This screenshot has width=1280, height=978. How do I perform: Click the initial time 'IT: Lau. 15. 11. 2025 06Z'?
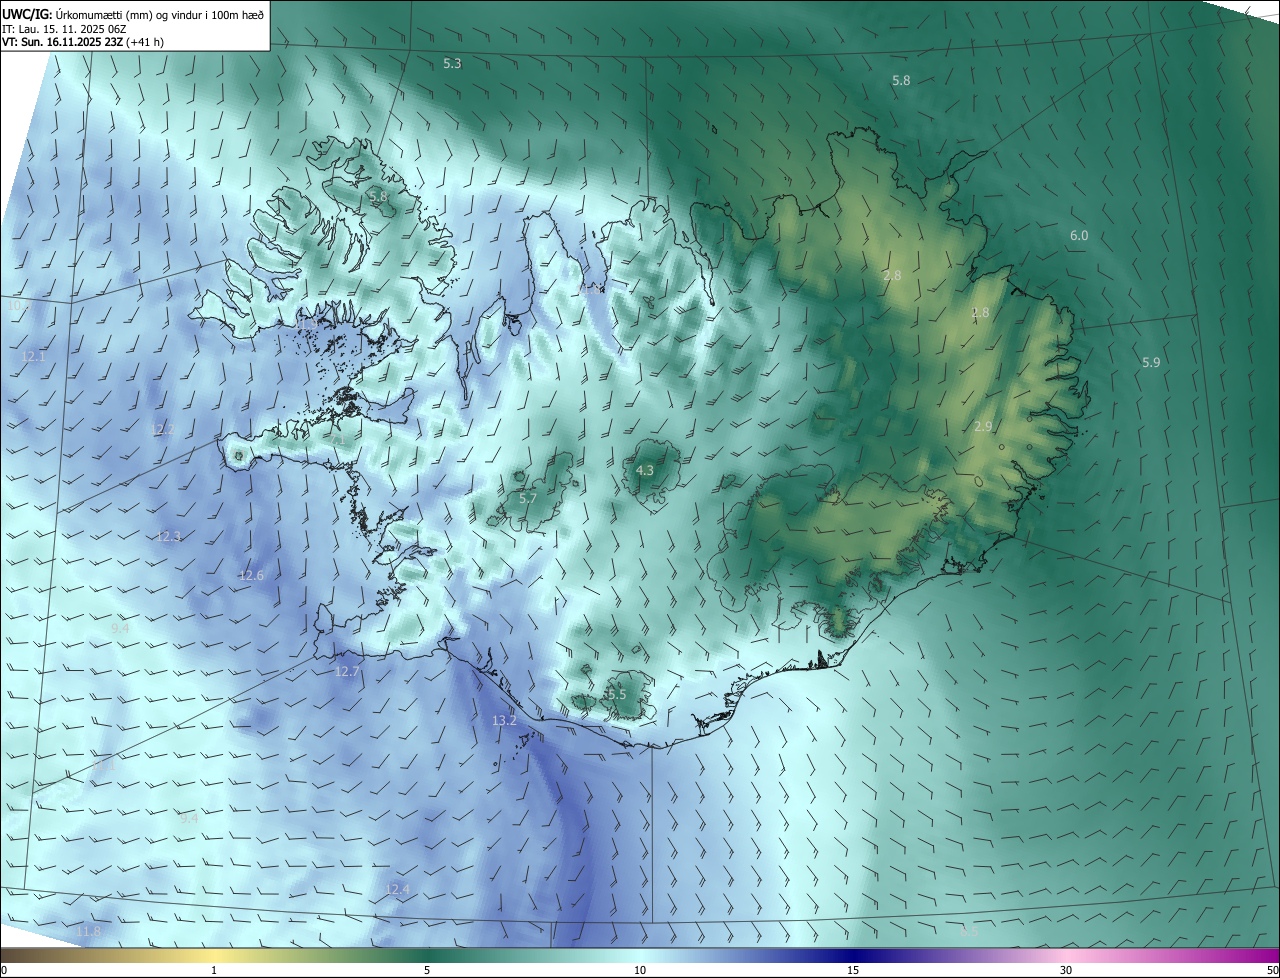click(x=63, y=29)
